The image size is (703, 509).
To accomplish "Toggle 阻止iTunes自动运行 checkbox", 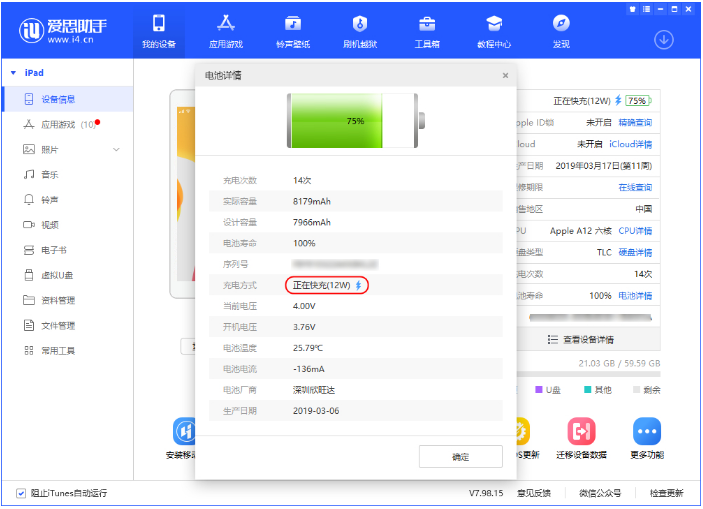I will click(21, 493).
